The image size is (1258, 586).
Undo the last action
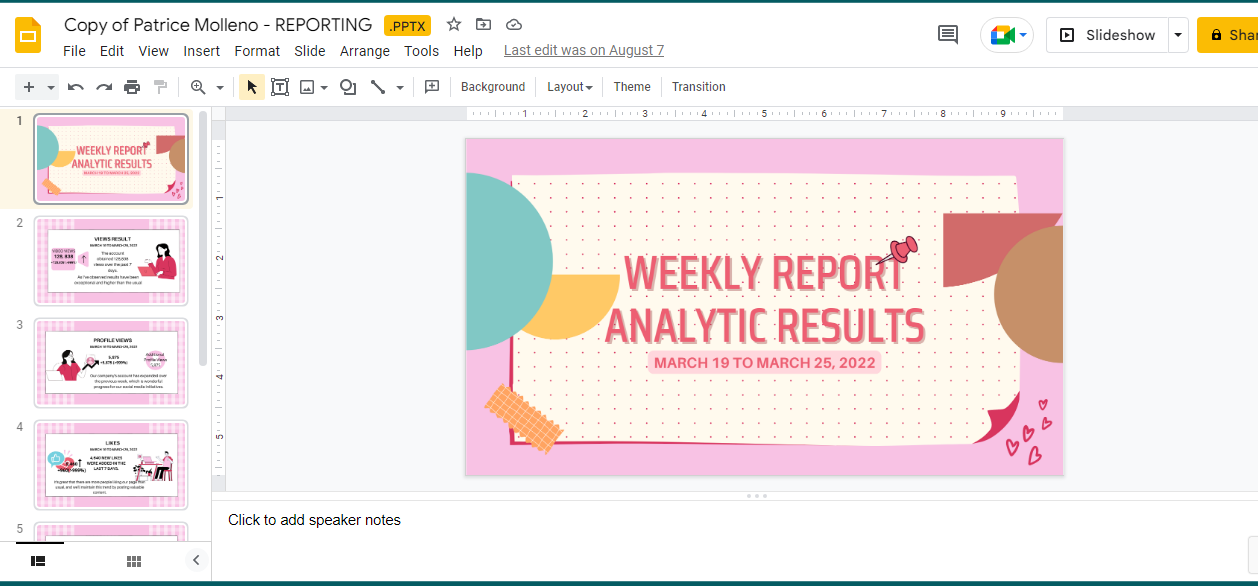(76, 87)
